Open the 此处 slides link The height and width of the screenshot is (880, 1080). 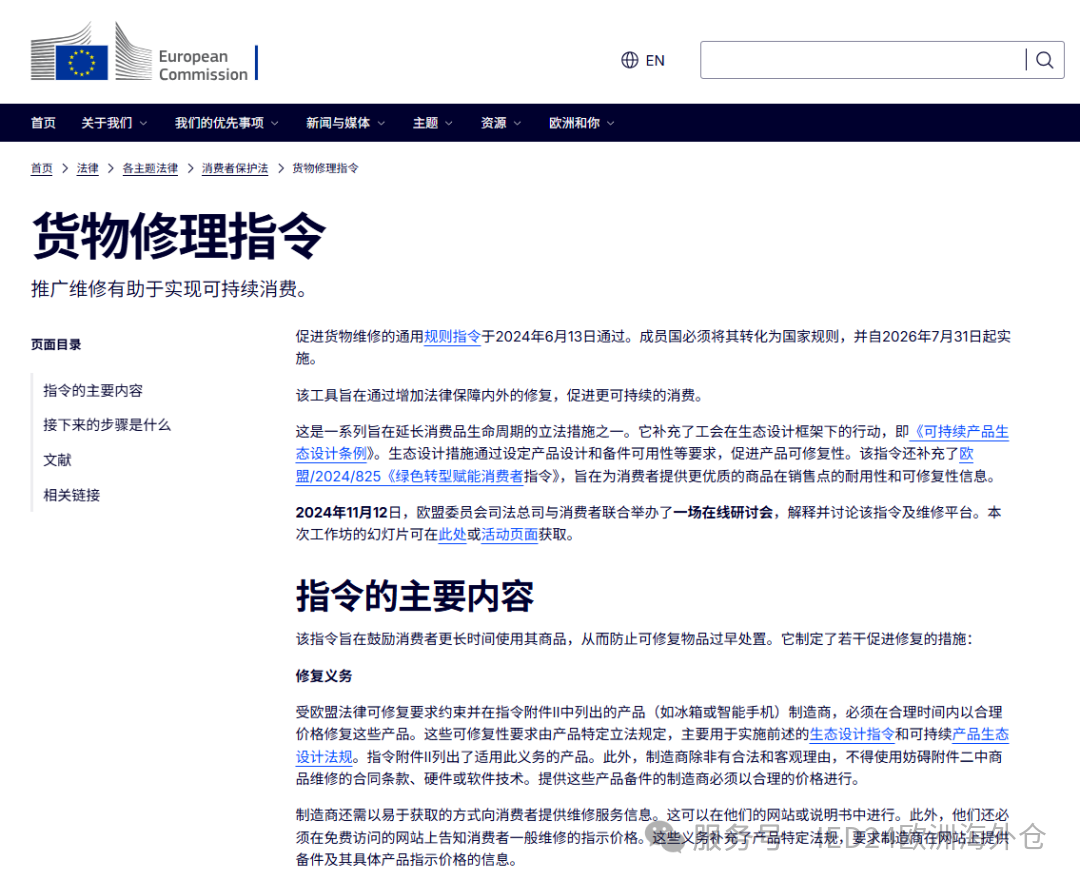click(453, 534)
